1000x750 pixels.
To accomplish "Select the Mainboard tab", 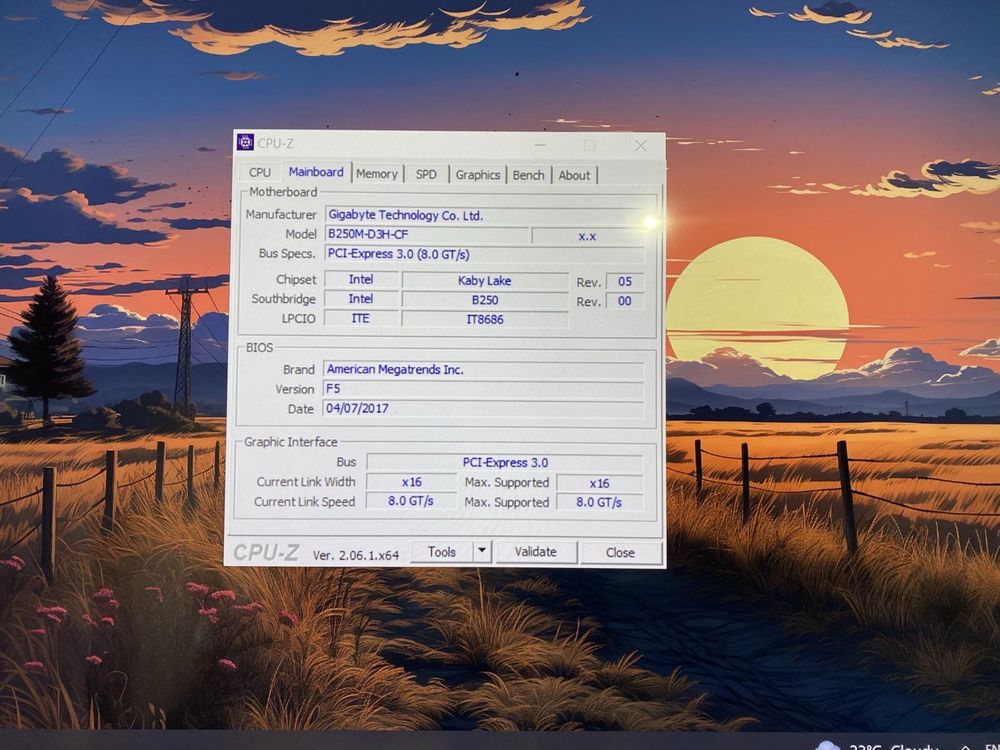I will pyautogui.click(x=316, y=172).
